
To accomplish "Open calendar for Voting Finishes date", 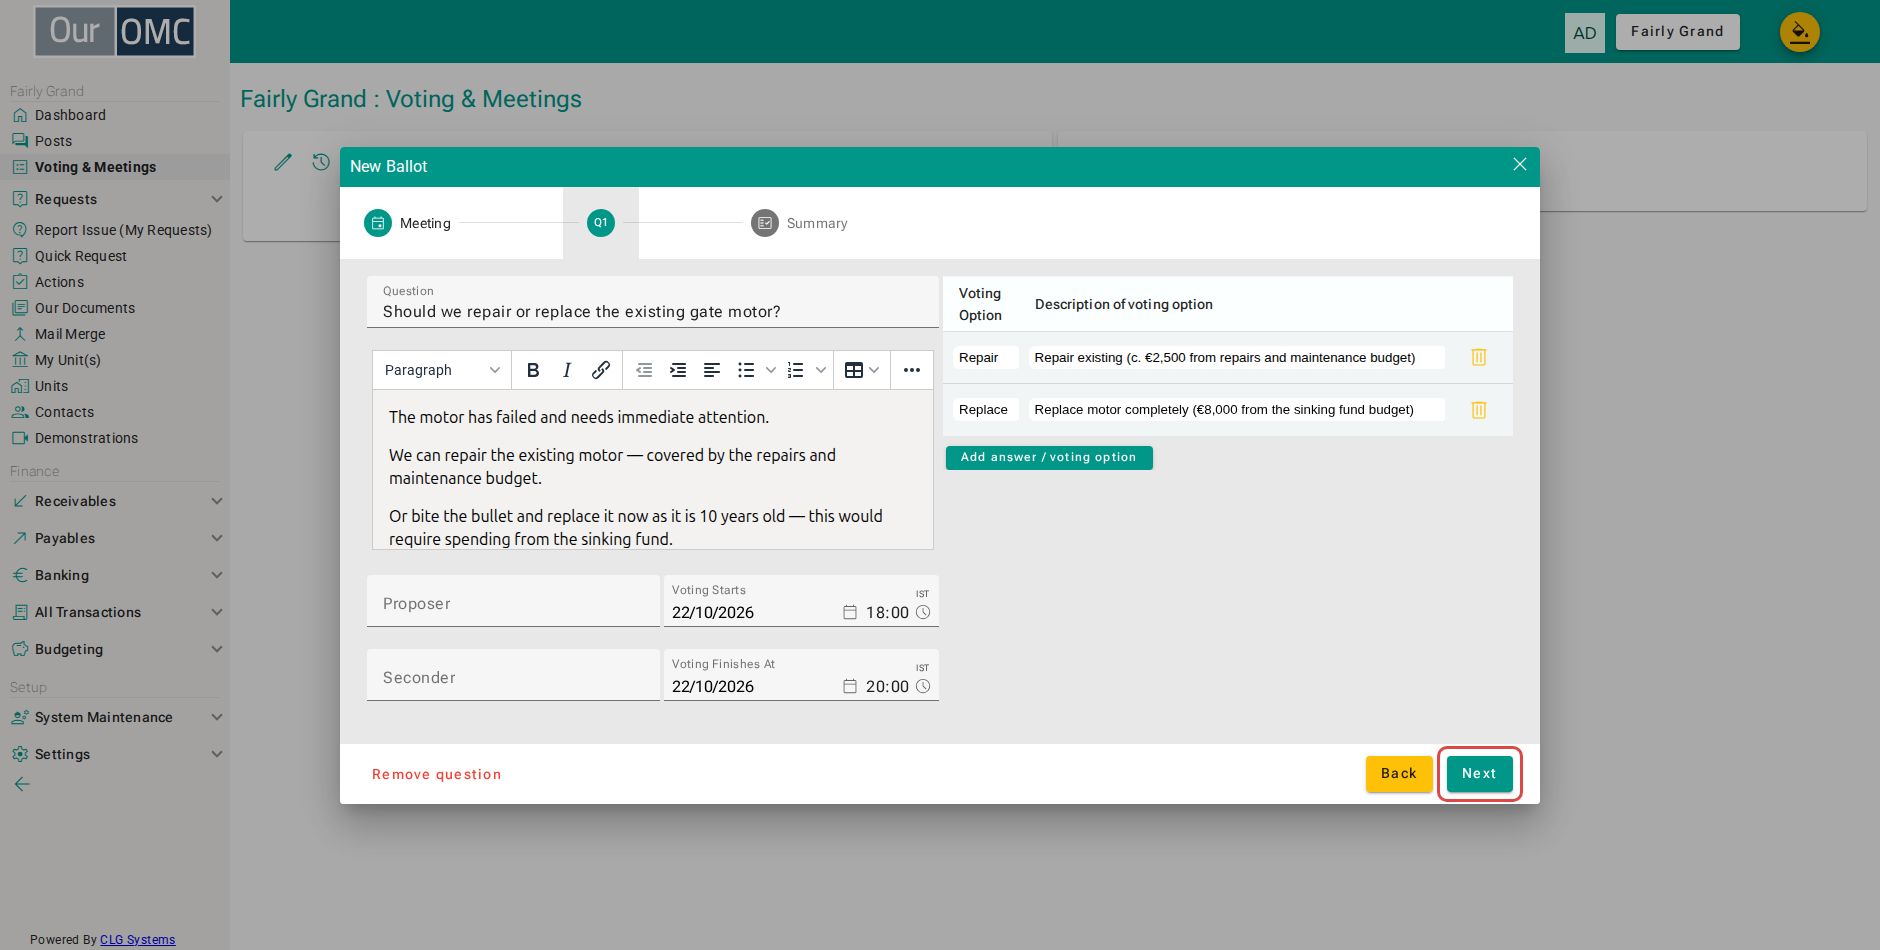I will click(850, 686).
